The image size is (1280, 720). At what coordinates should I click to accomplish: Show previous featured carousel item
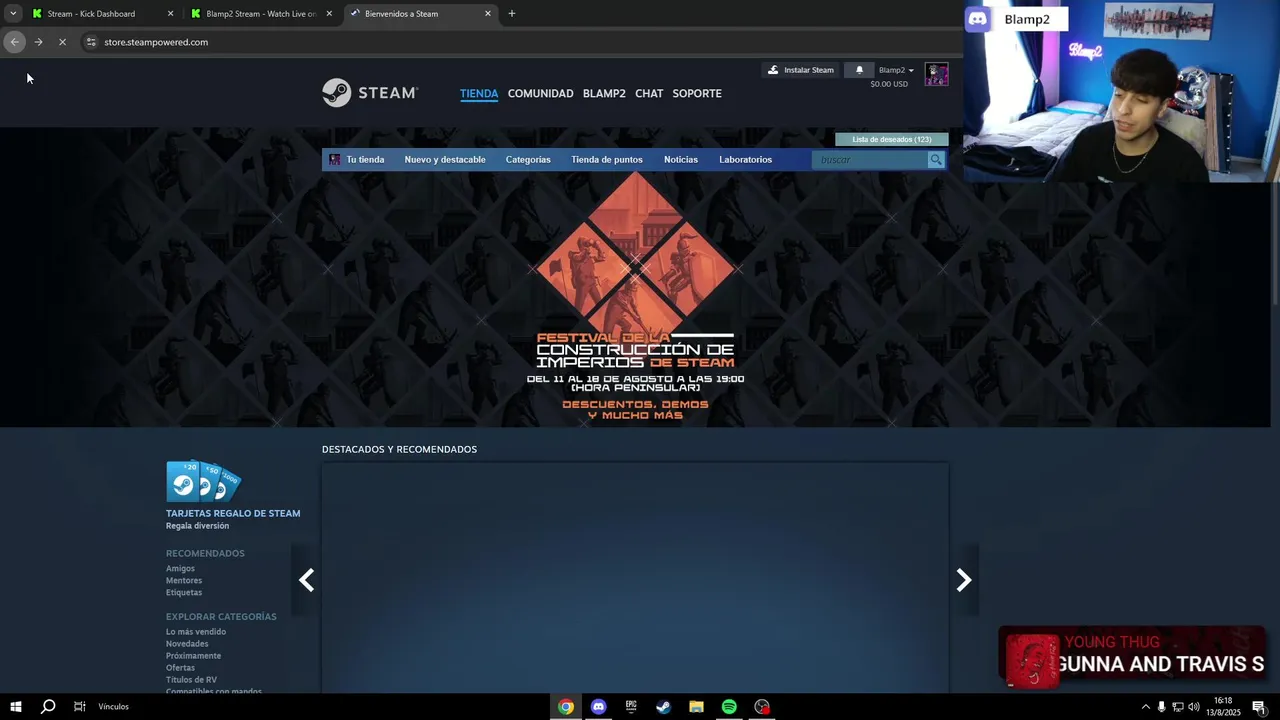pyautogui.click(x=306, y=580)
